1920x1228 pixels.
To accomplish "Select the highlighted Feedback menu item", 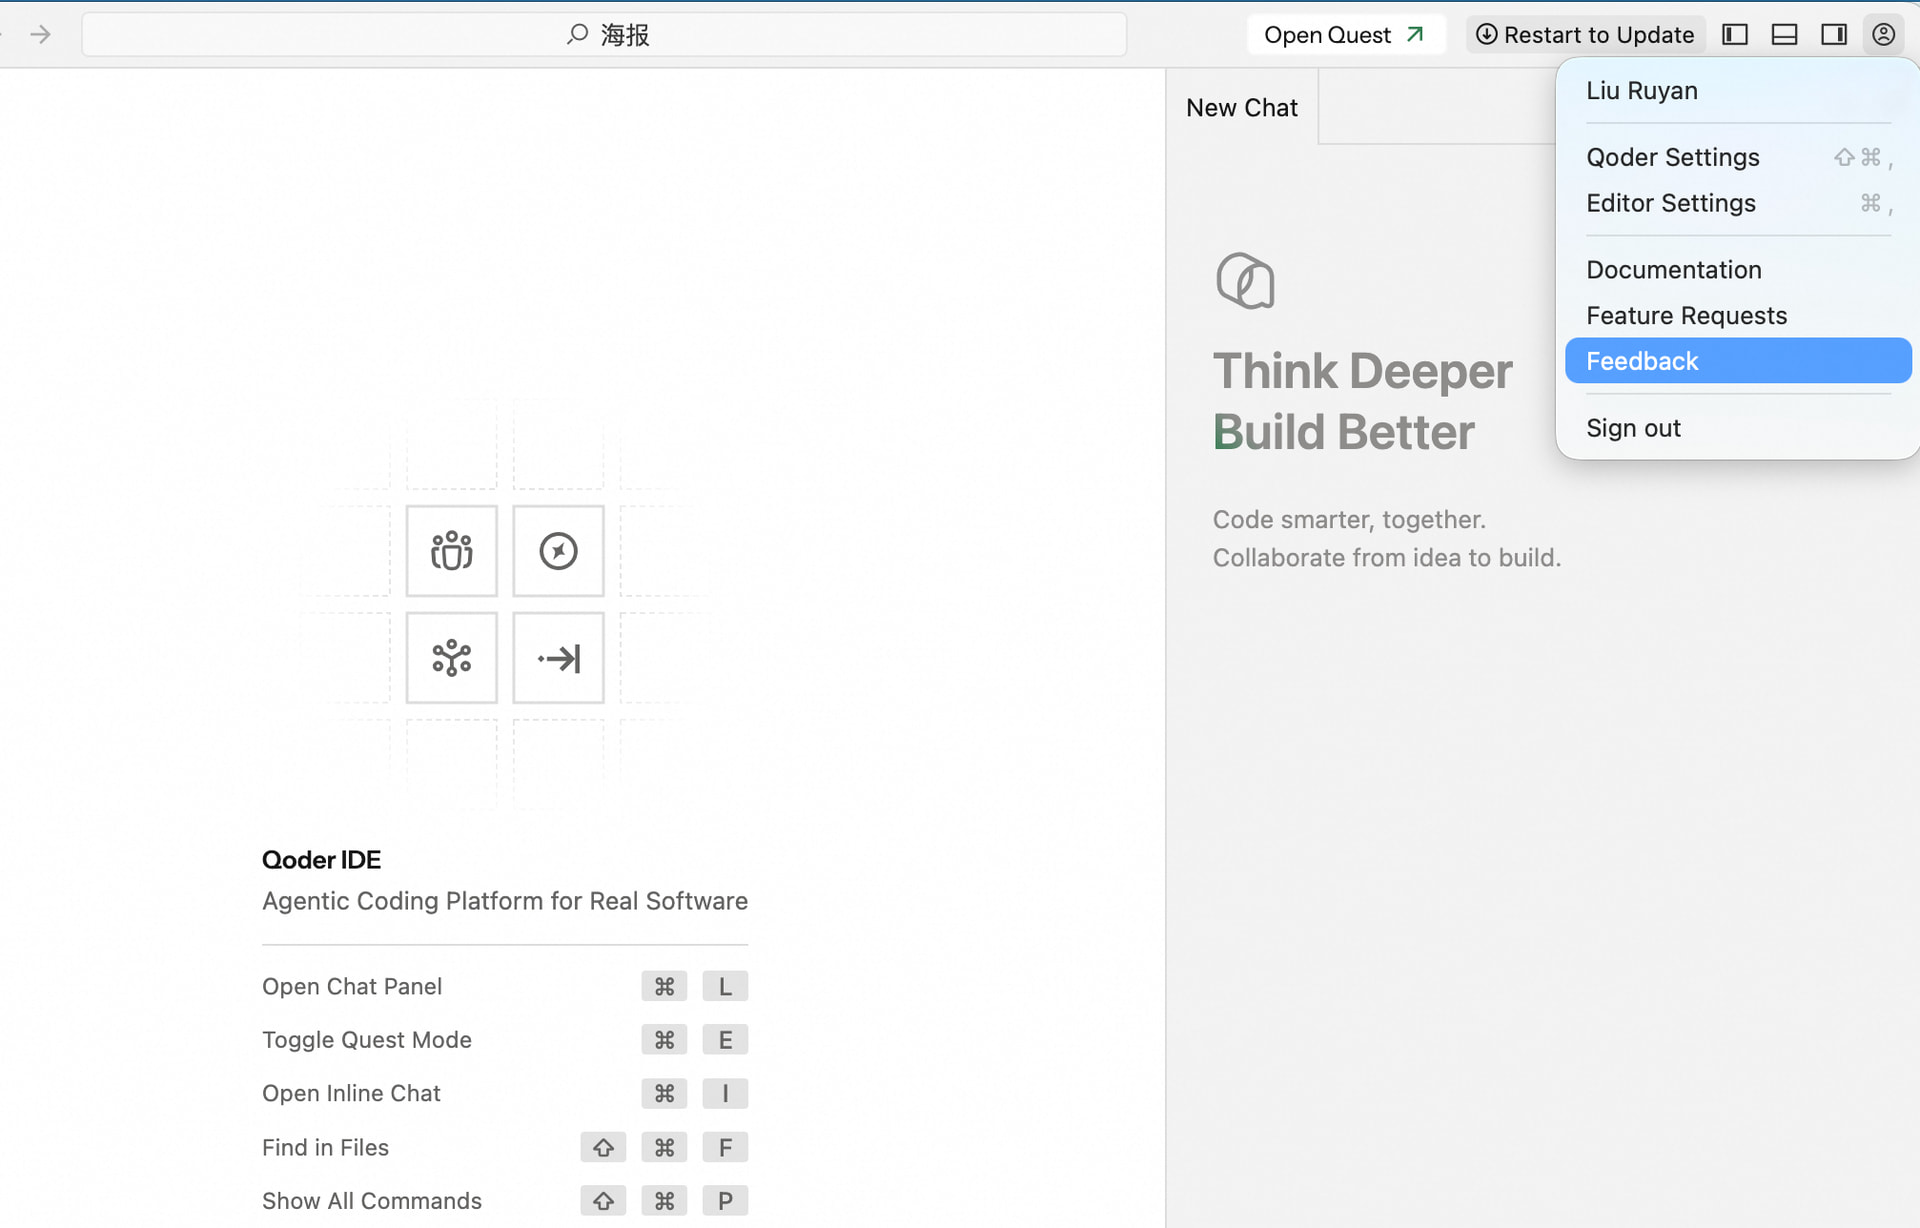I will (1738, 361).
